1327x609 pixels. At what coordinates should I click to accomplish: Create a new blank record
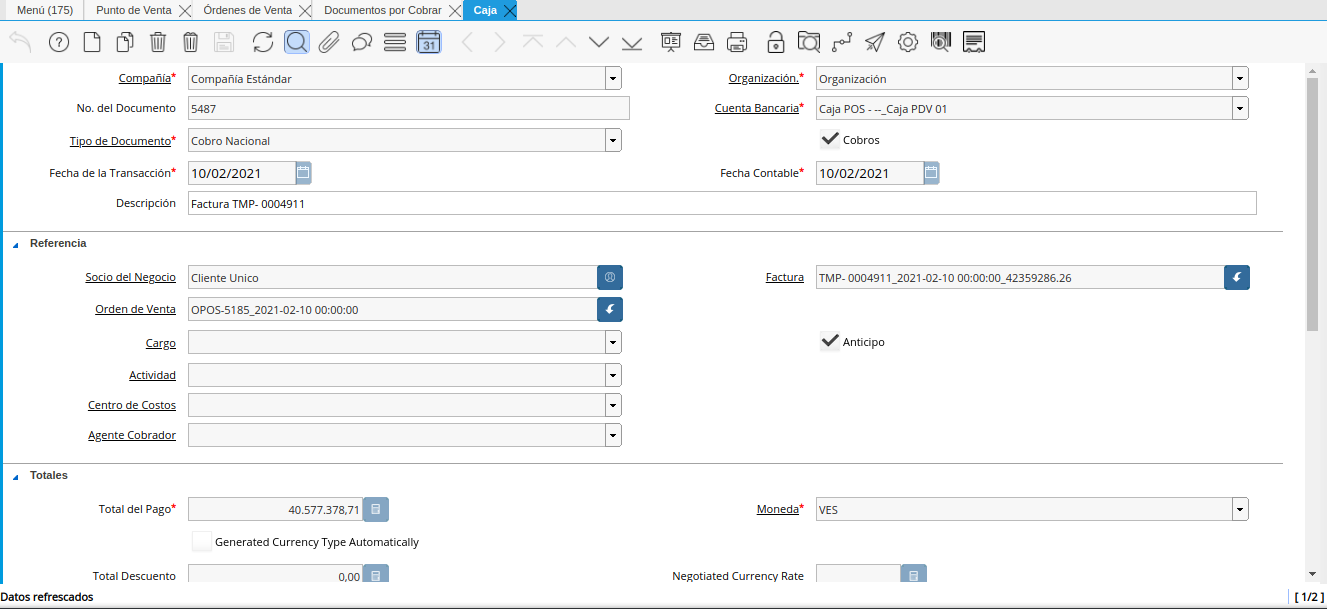tap(91, 42)
